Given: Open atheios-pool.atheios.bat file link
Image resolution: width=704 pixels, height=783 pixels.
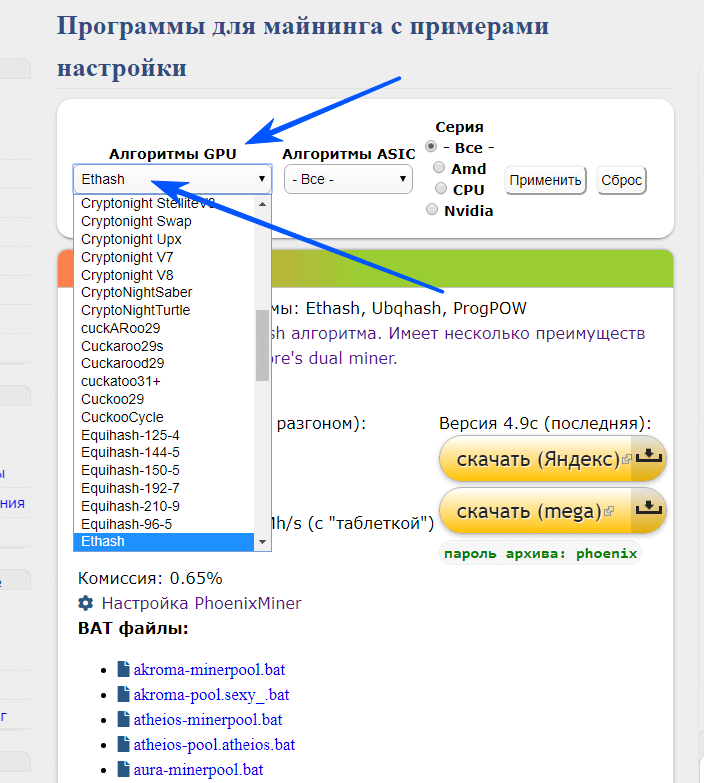Looking at the screenshot, I should click(x=214, y=745).
